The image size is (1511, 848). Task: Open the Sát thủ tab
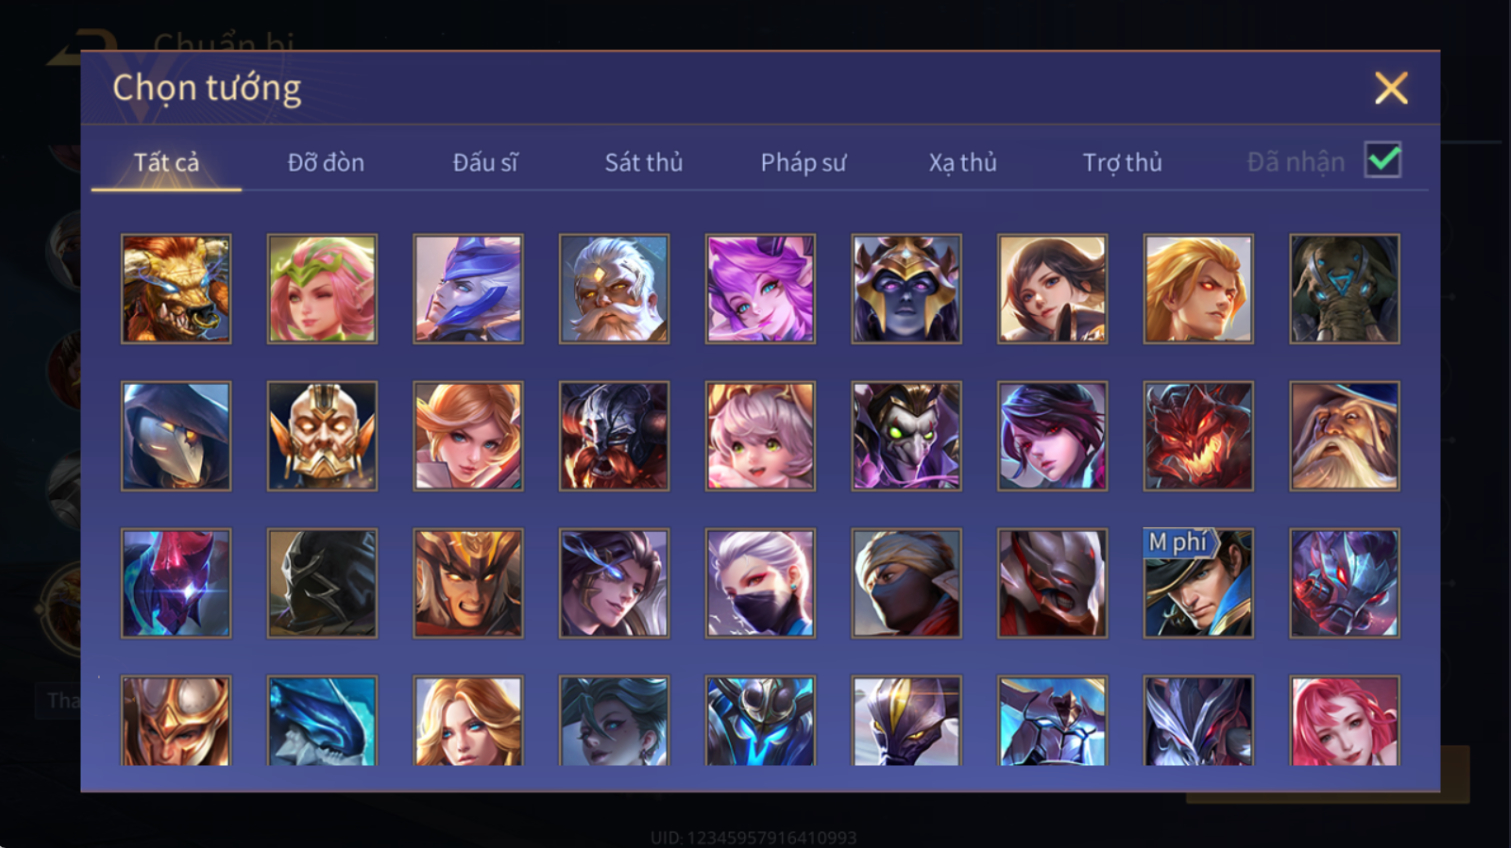coord(643,162)
